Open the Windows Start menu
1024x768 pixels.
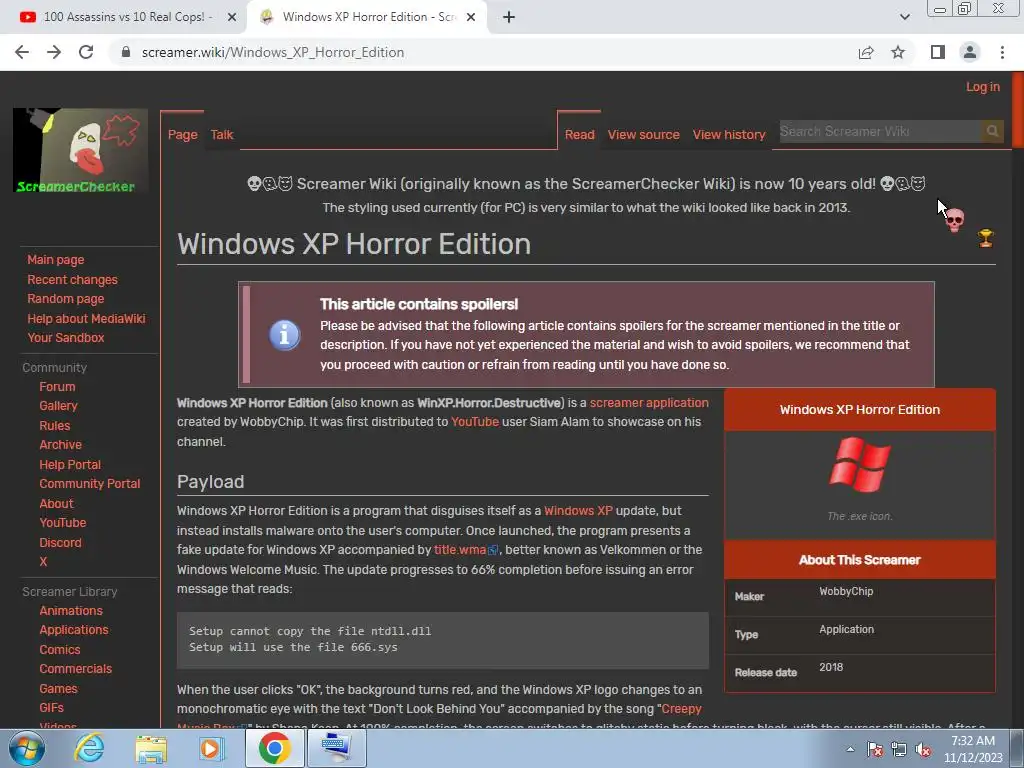[26, 748]
